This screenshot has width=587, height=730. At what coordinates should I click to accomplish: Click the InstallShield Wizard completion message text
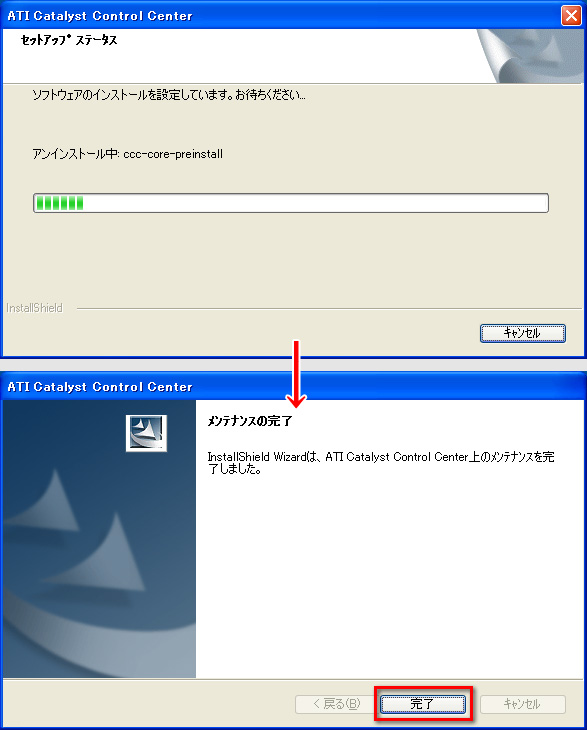pyautogui.click(x=380, y=462)
